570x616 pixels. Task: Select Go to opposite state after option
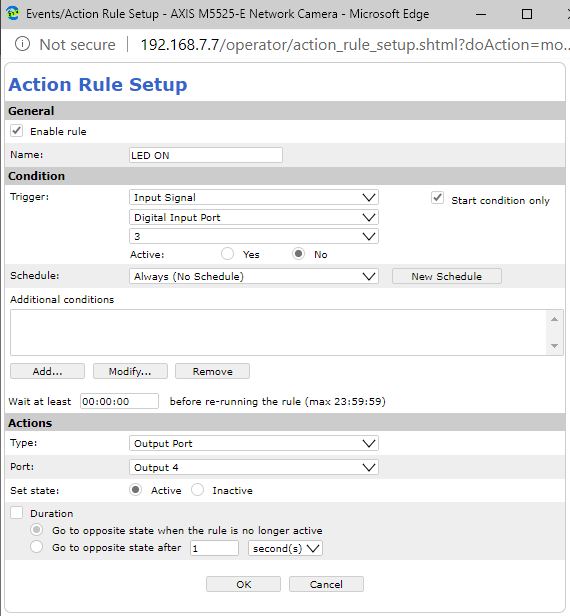click(37, 547)
